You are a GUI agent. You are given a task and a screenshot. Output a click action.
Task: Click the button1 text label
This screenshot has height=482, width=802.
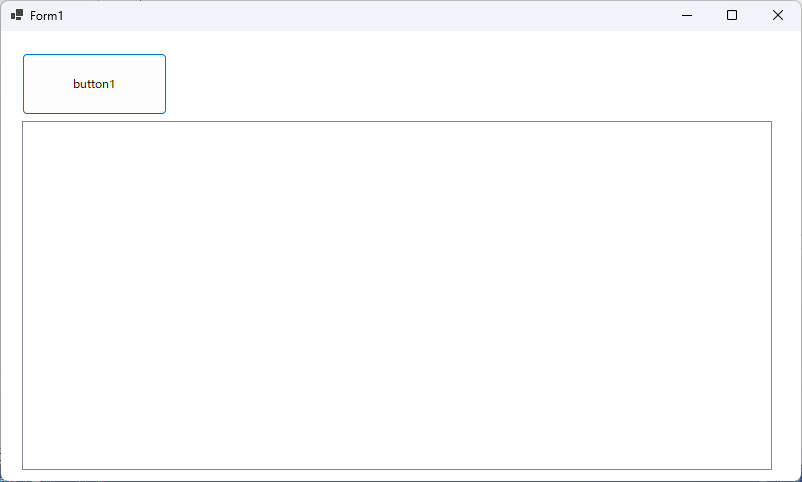(x=94, y=84)
